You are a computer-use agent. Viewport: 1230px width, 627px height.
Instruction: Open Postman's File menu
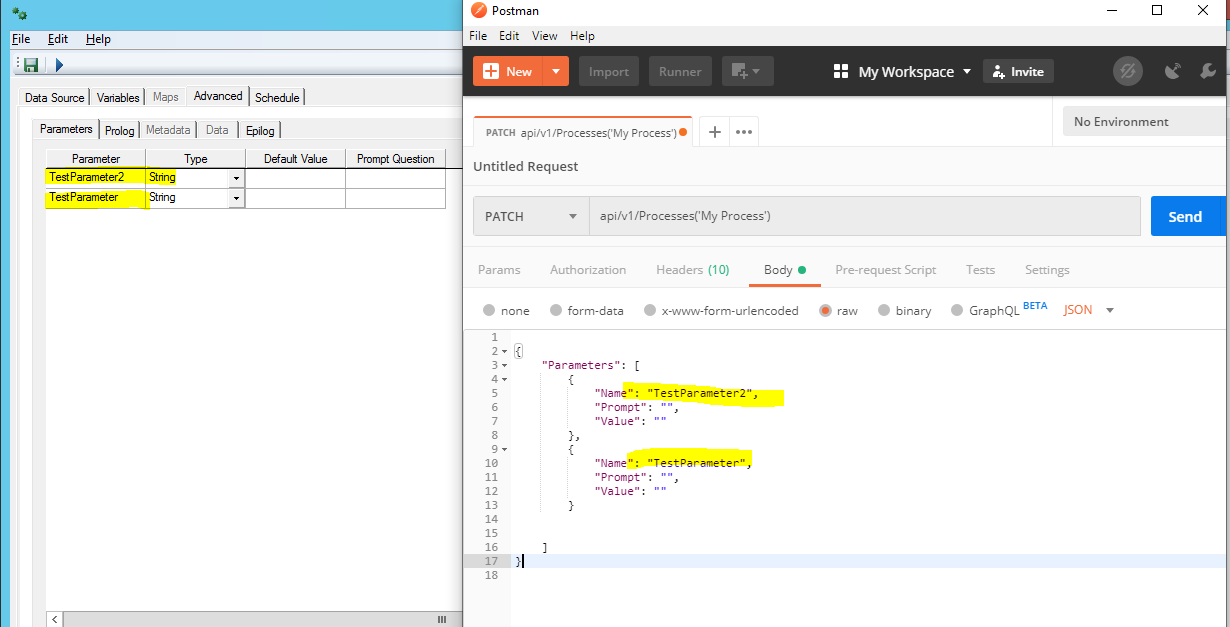coord(478,36)
